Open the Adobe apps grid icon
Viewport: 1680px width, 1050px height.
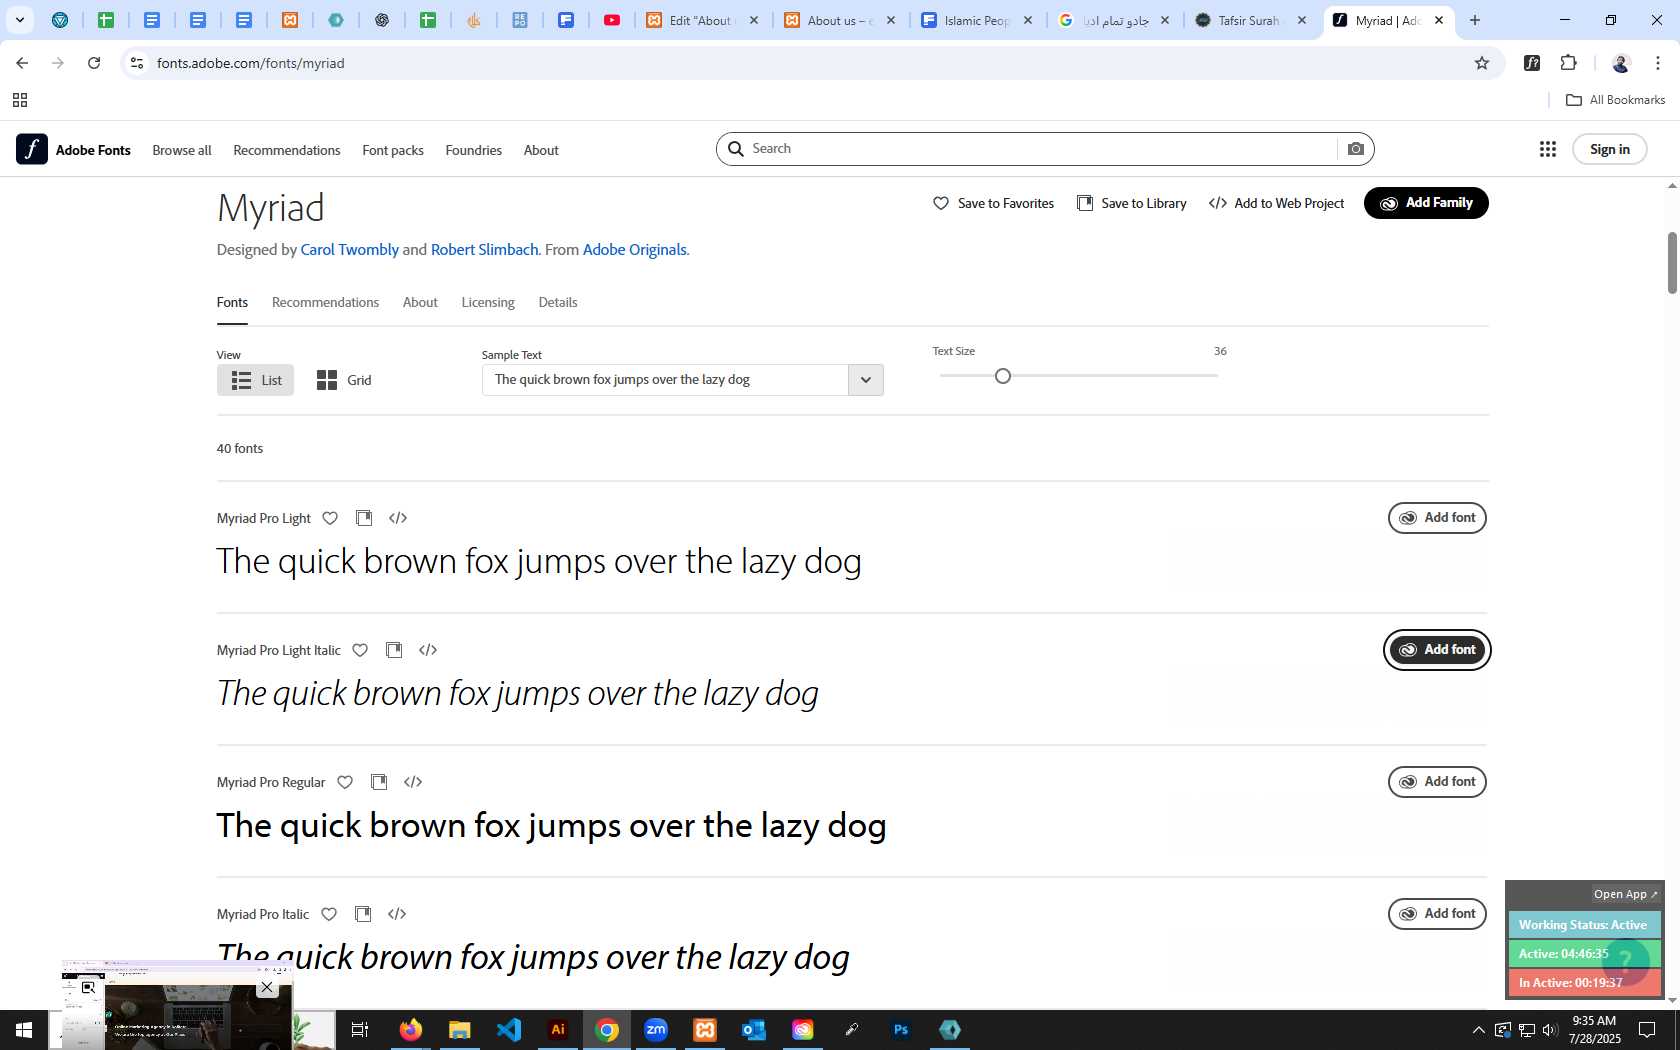pos(1547,149)
